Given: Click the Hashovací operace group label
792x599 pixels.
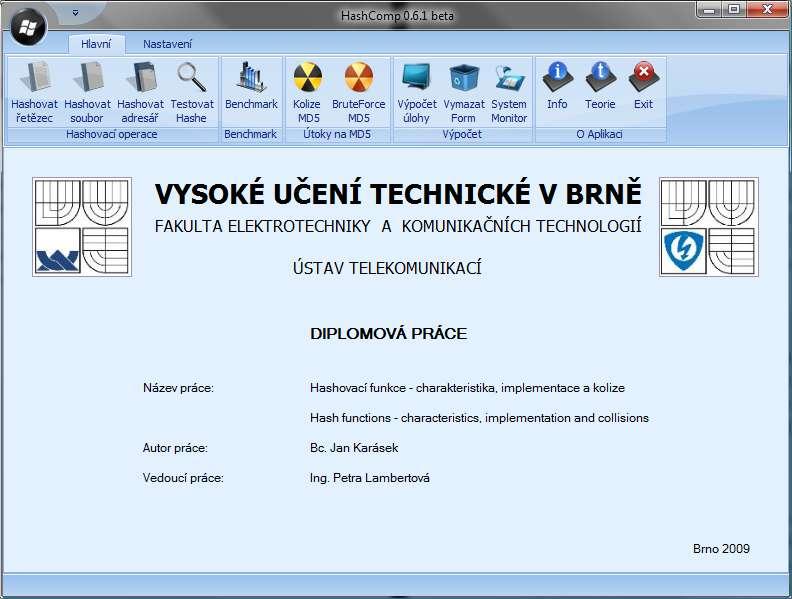Looking at the screenshot, I should [x=112, y=134].
